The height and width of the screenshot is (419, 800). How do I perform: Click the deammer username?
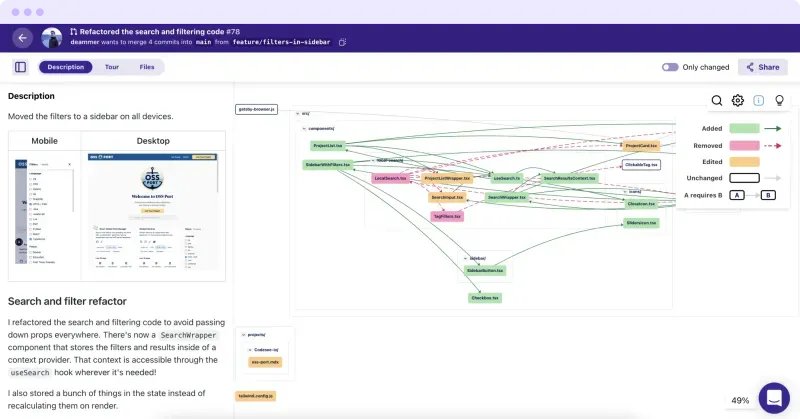[85, 42]
